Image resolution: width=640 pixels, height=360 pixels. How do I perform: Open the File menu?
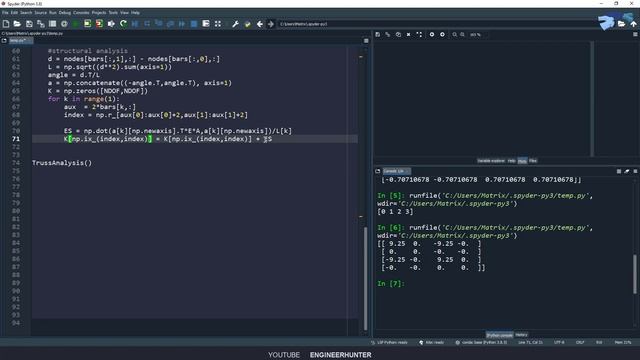[5, 13]
